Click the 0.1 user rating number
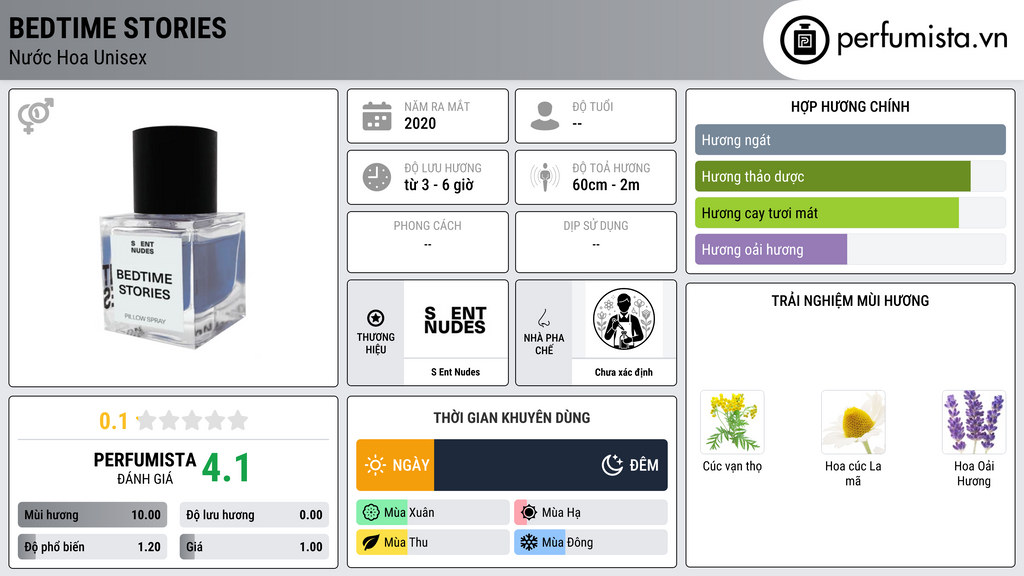1024x576 pixels. coord(114,421)
